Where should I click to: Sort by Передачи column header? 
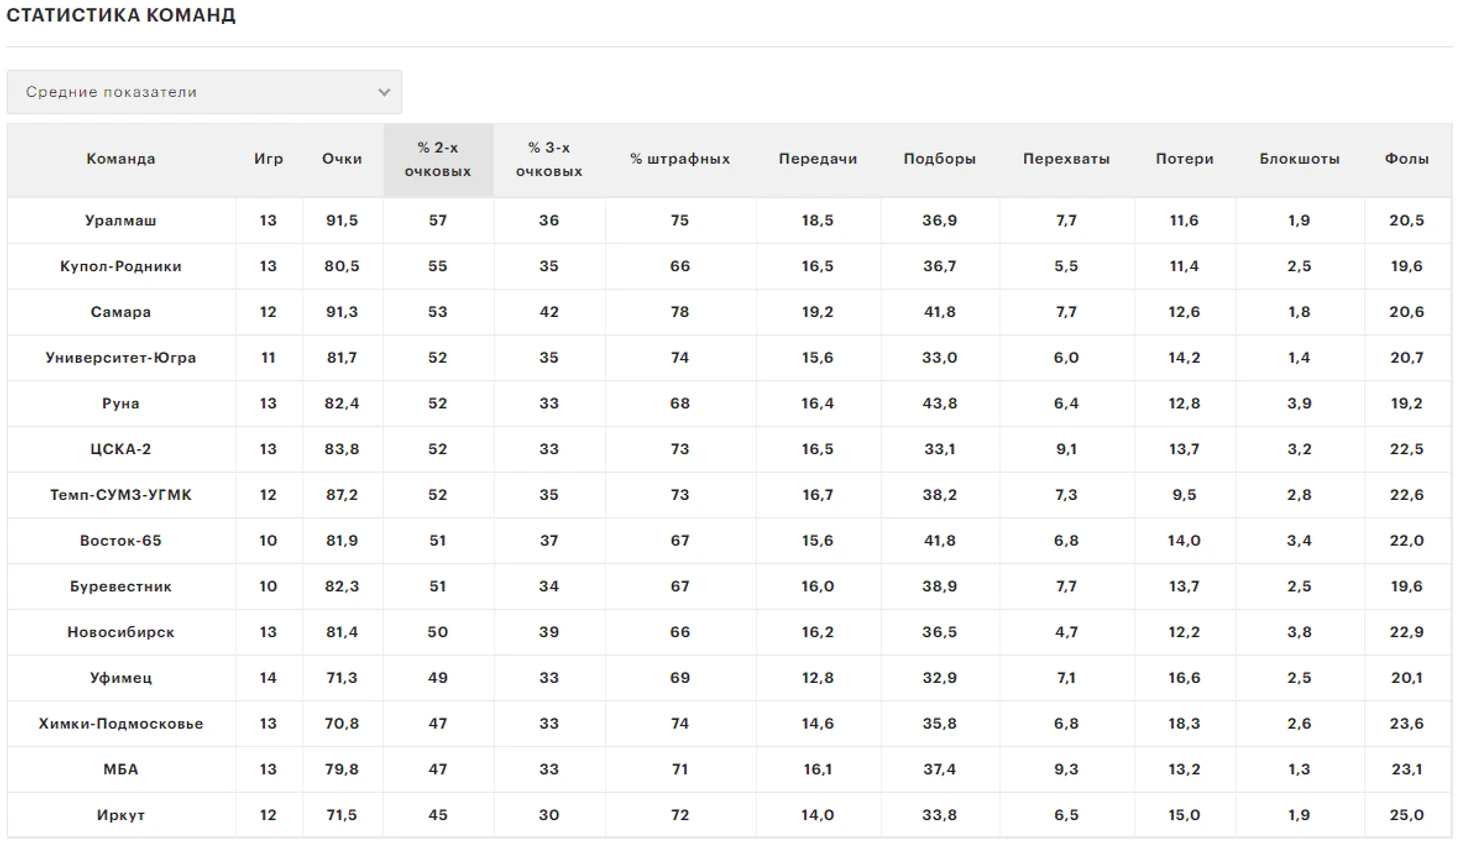click(818, 159)
